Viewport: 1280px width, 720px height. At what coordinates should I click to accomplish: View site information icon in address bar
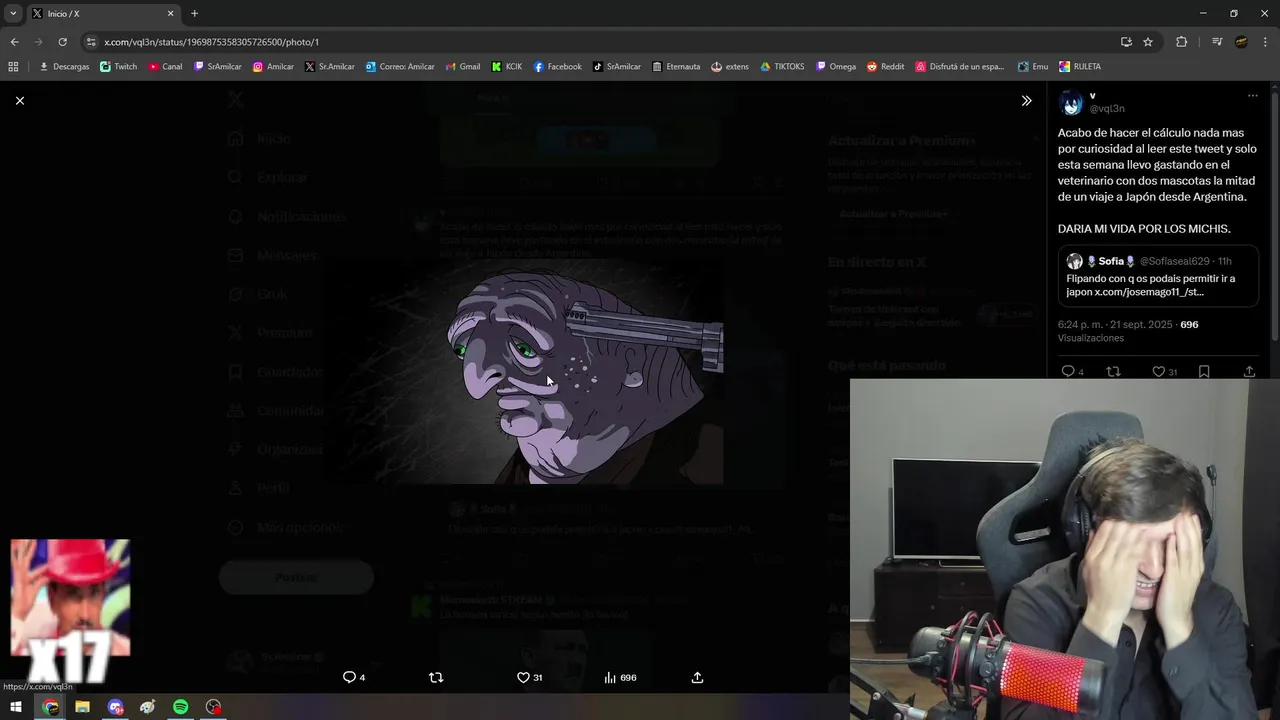pos(91,42)
